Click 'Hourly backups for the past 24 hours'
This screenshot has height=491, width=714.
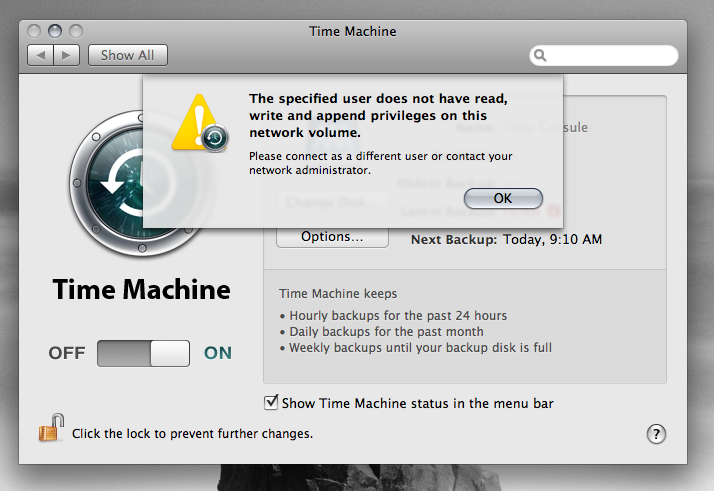pyautogui.click(x=398, y=316)
